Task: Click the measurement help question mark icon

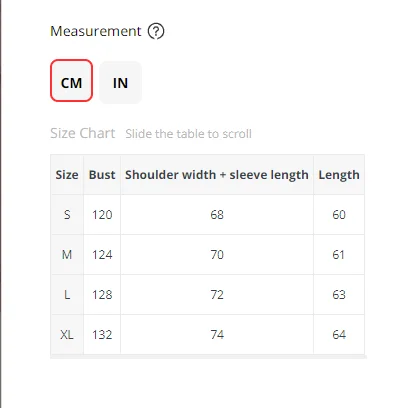Action: coord(156,31)
